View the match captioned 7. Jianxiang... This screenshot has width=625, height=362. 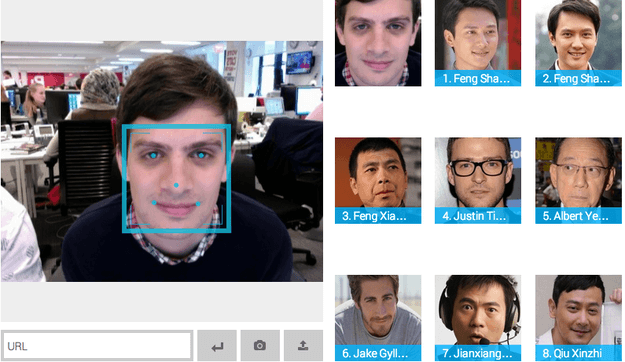coord(478,318)
